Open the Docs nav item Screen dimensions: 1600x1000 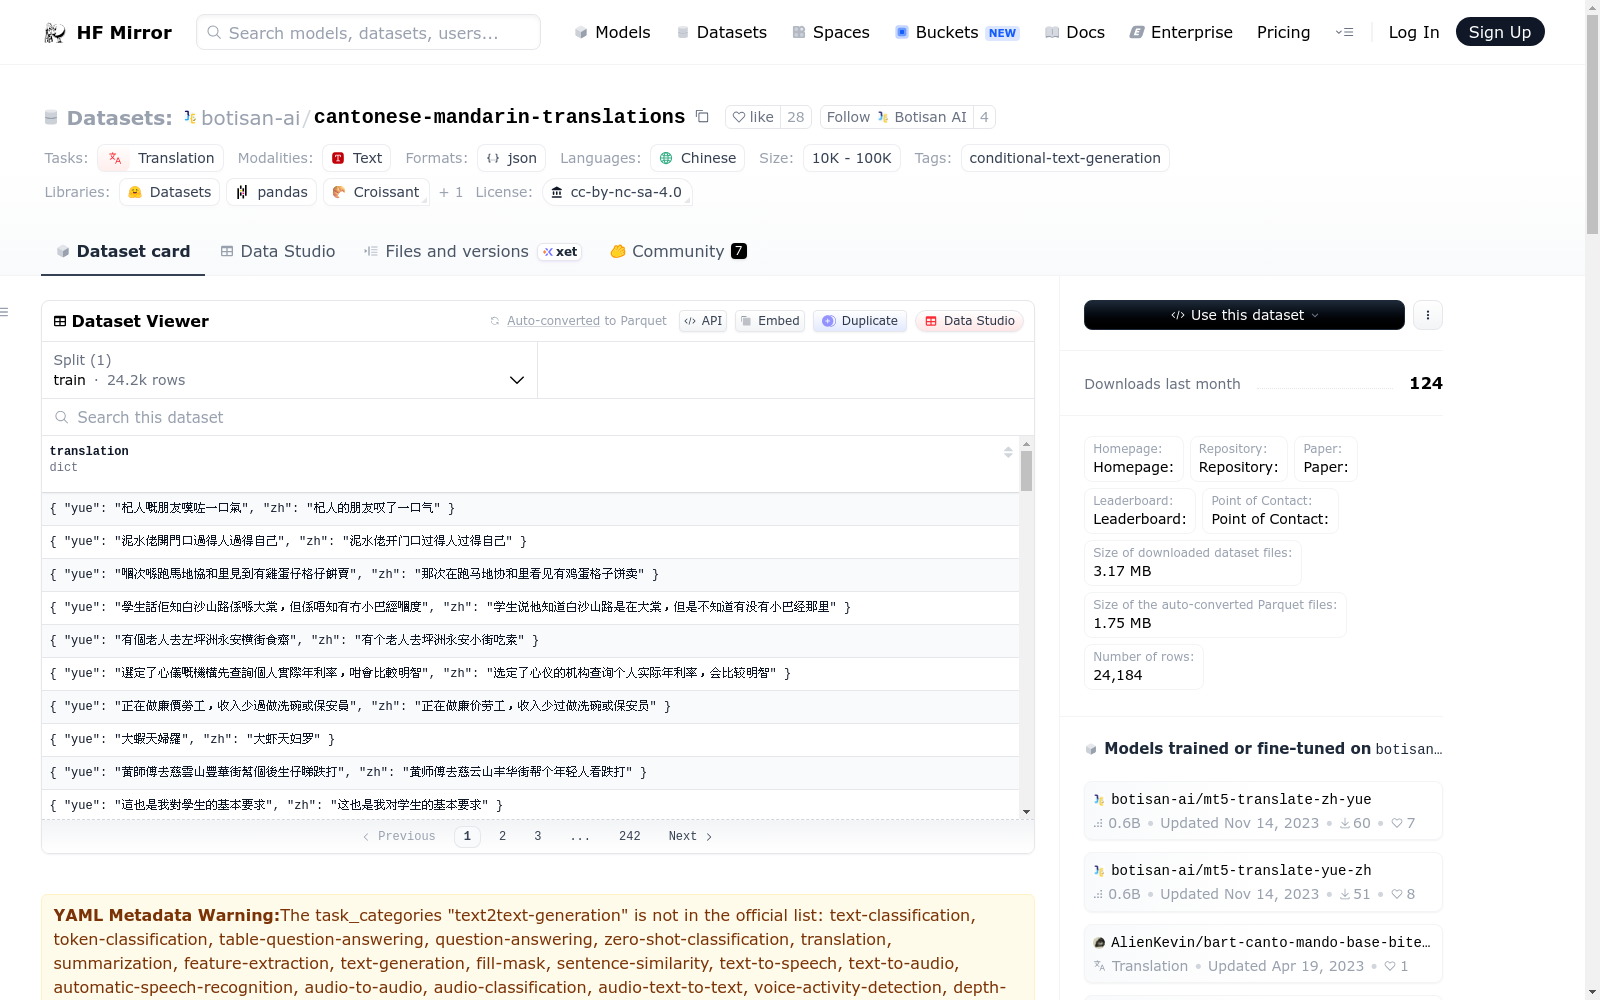pos(1075,32)
